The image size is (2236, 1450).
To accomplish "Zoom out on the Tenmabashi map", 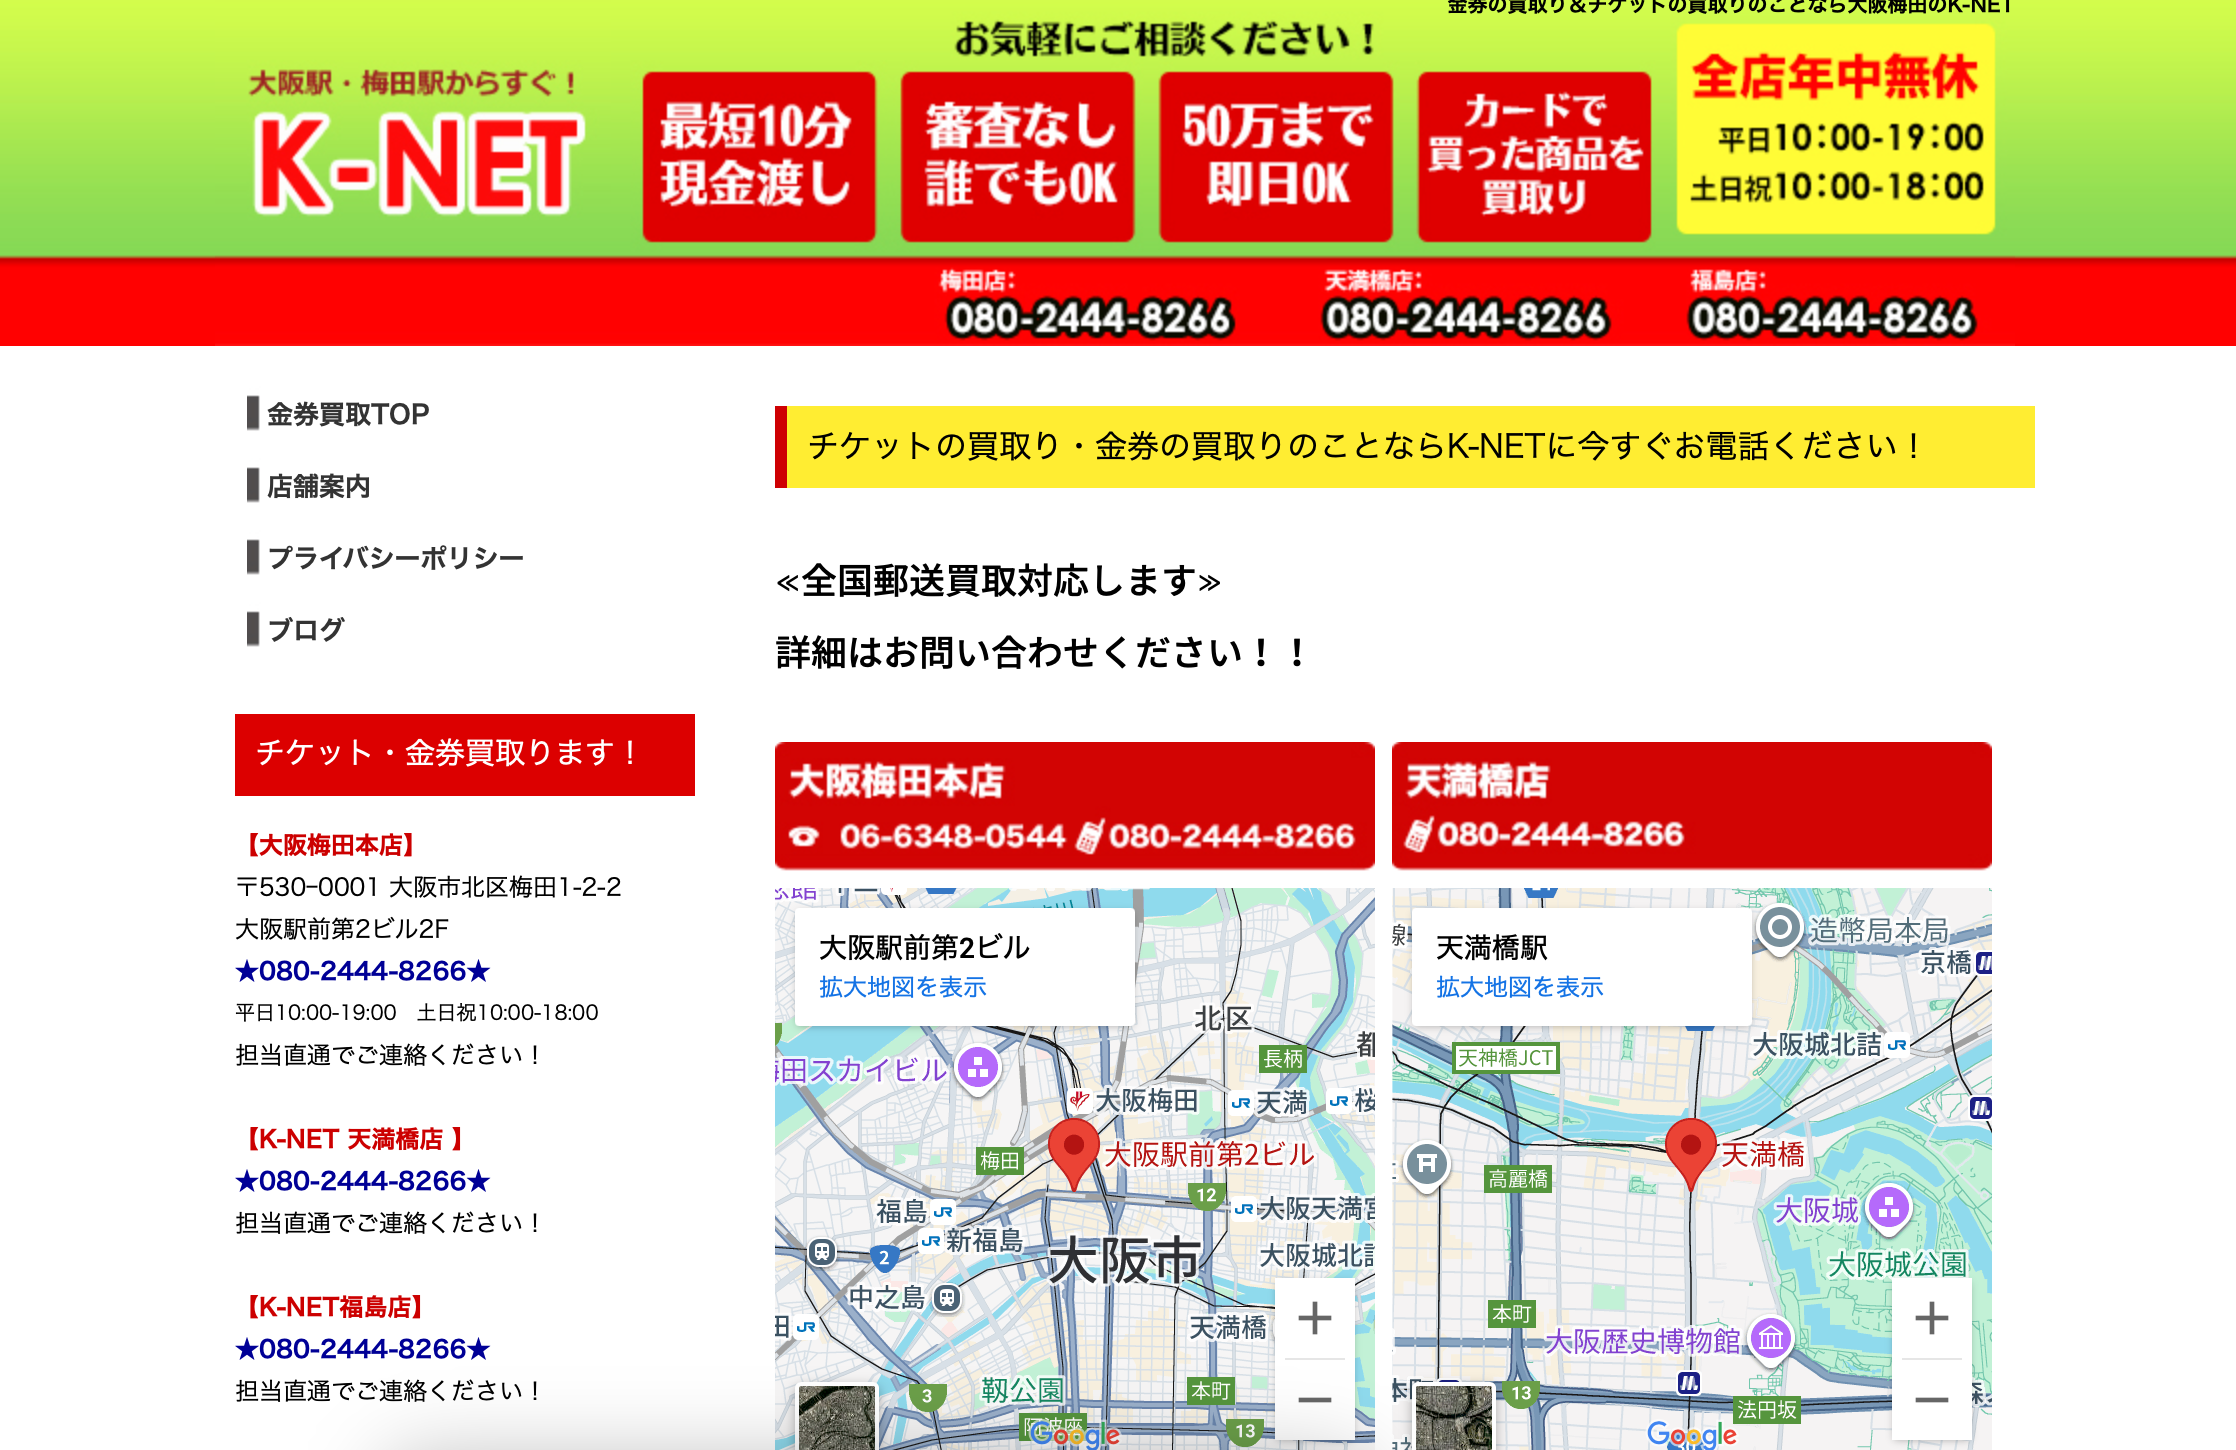I will [x=1931, y=1399].
